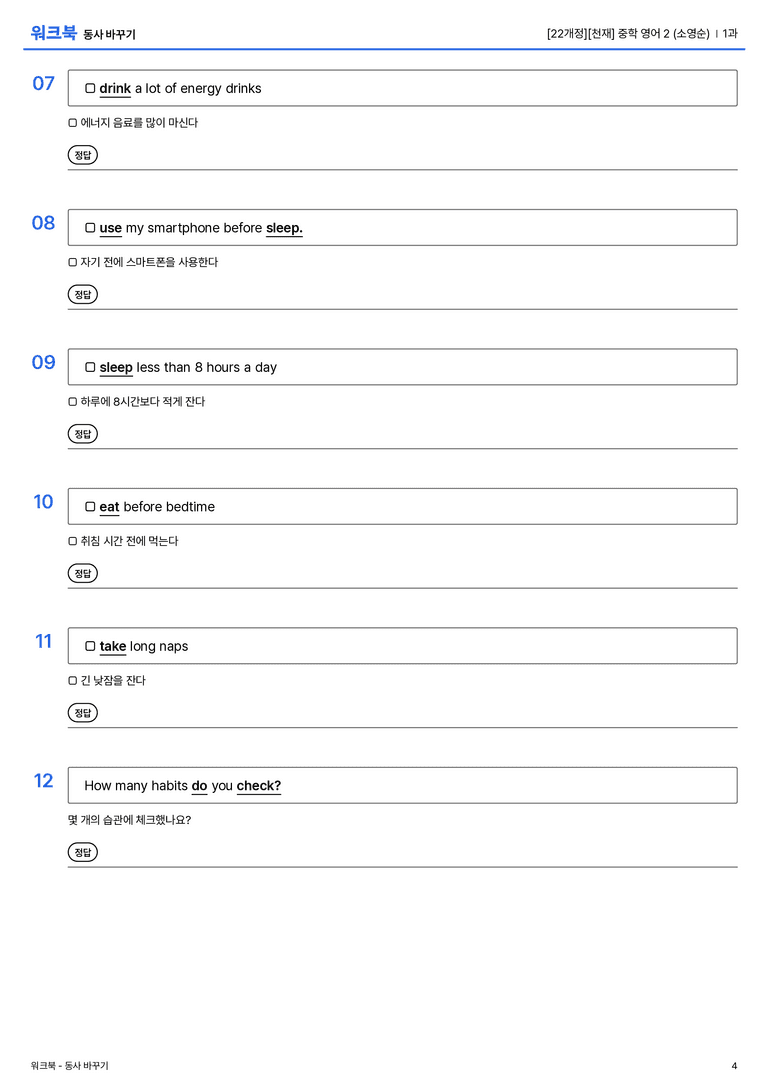This screenshot has height=1087, width=768.
Task: Click the Korean checkbox for '에너지 음료를 많이 마신다'
Action: [73, 123]
